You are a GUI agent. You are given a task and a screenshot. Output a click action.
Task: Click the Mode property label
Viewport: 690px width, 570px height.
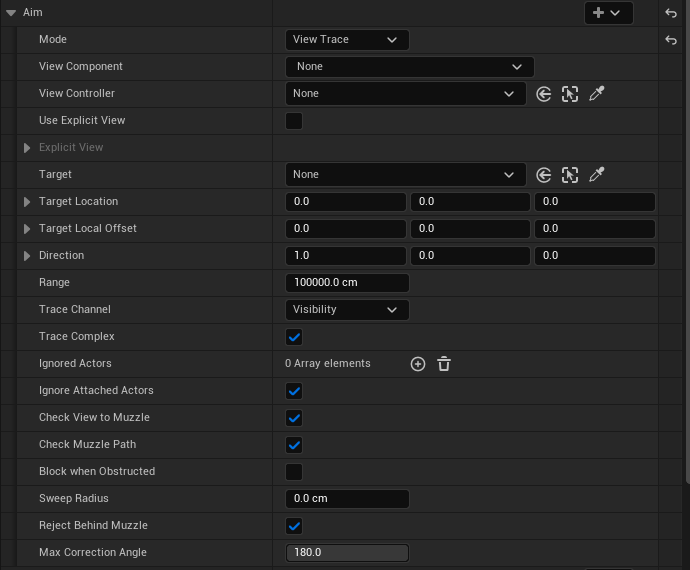click(x=53, y=40)
